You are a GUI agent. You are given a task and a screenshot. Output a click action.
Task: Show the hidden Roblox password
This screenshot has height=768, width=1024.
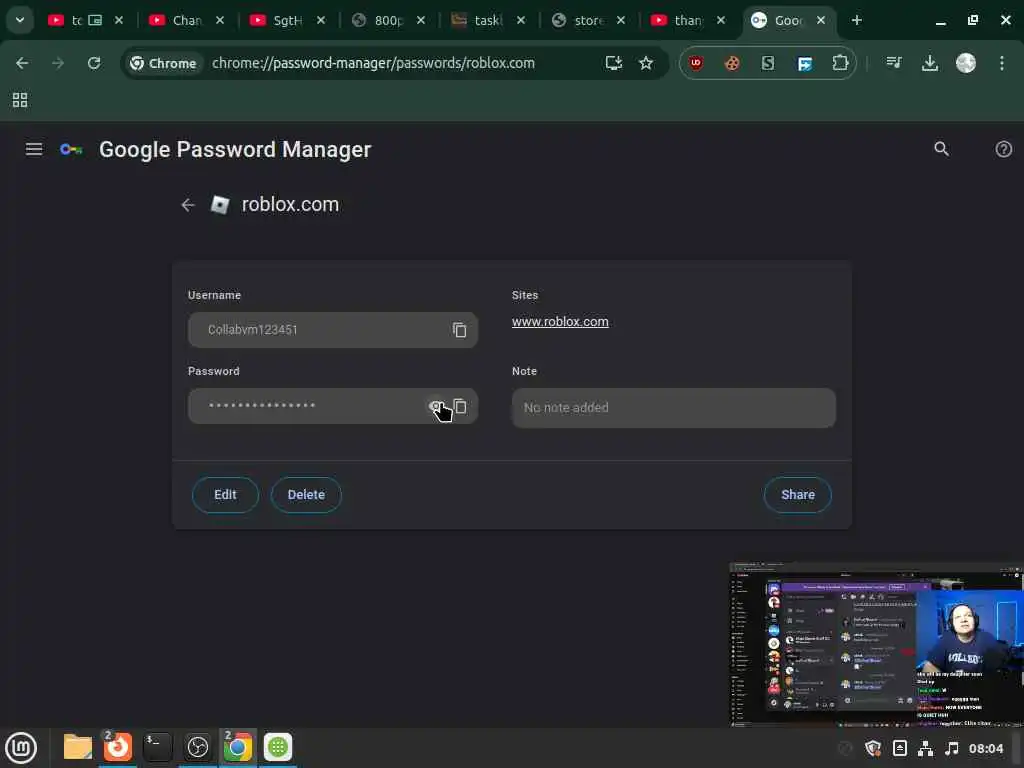coord(436,406)
